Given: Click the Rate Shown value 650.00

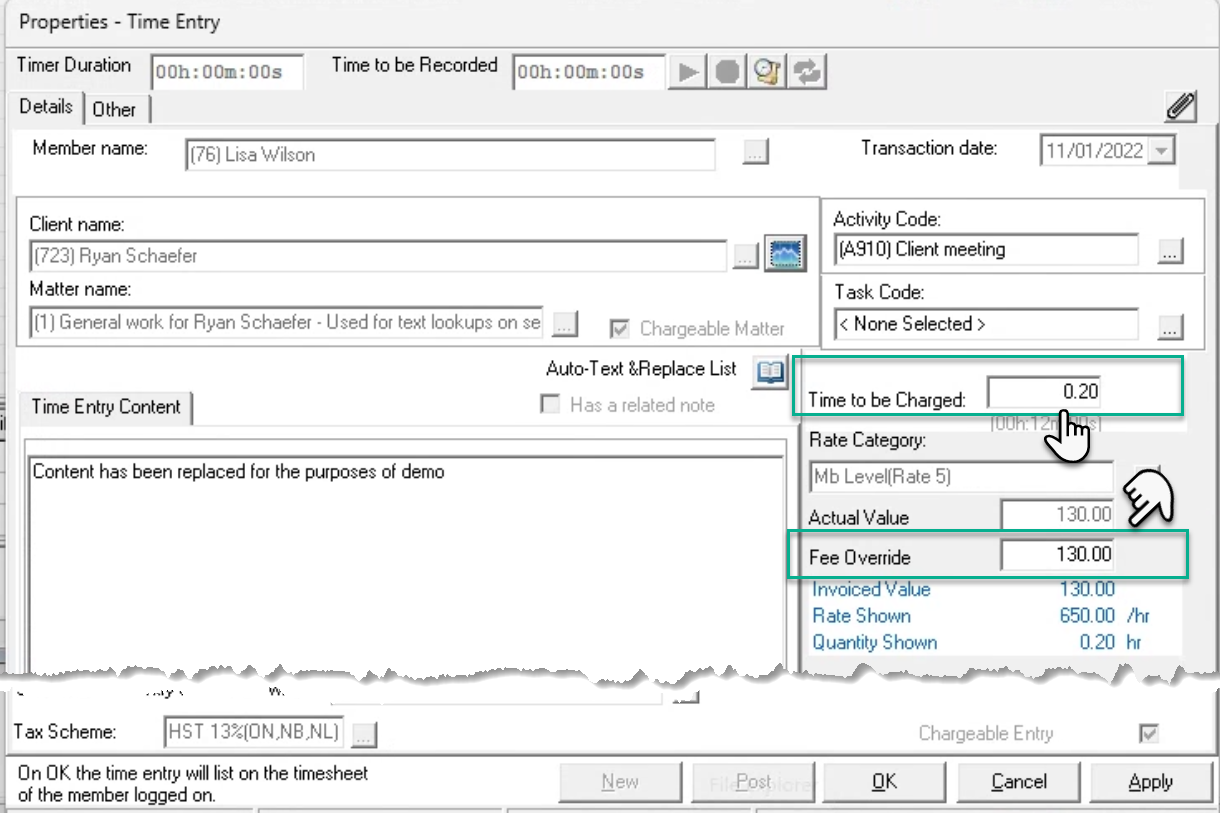Looking at the screenshot, I should (1087, 616).
